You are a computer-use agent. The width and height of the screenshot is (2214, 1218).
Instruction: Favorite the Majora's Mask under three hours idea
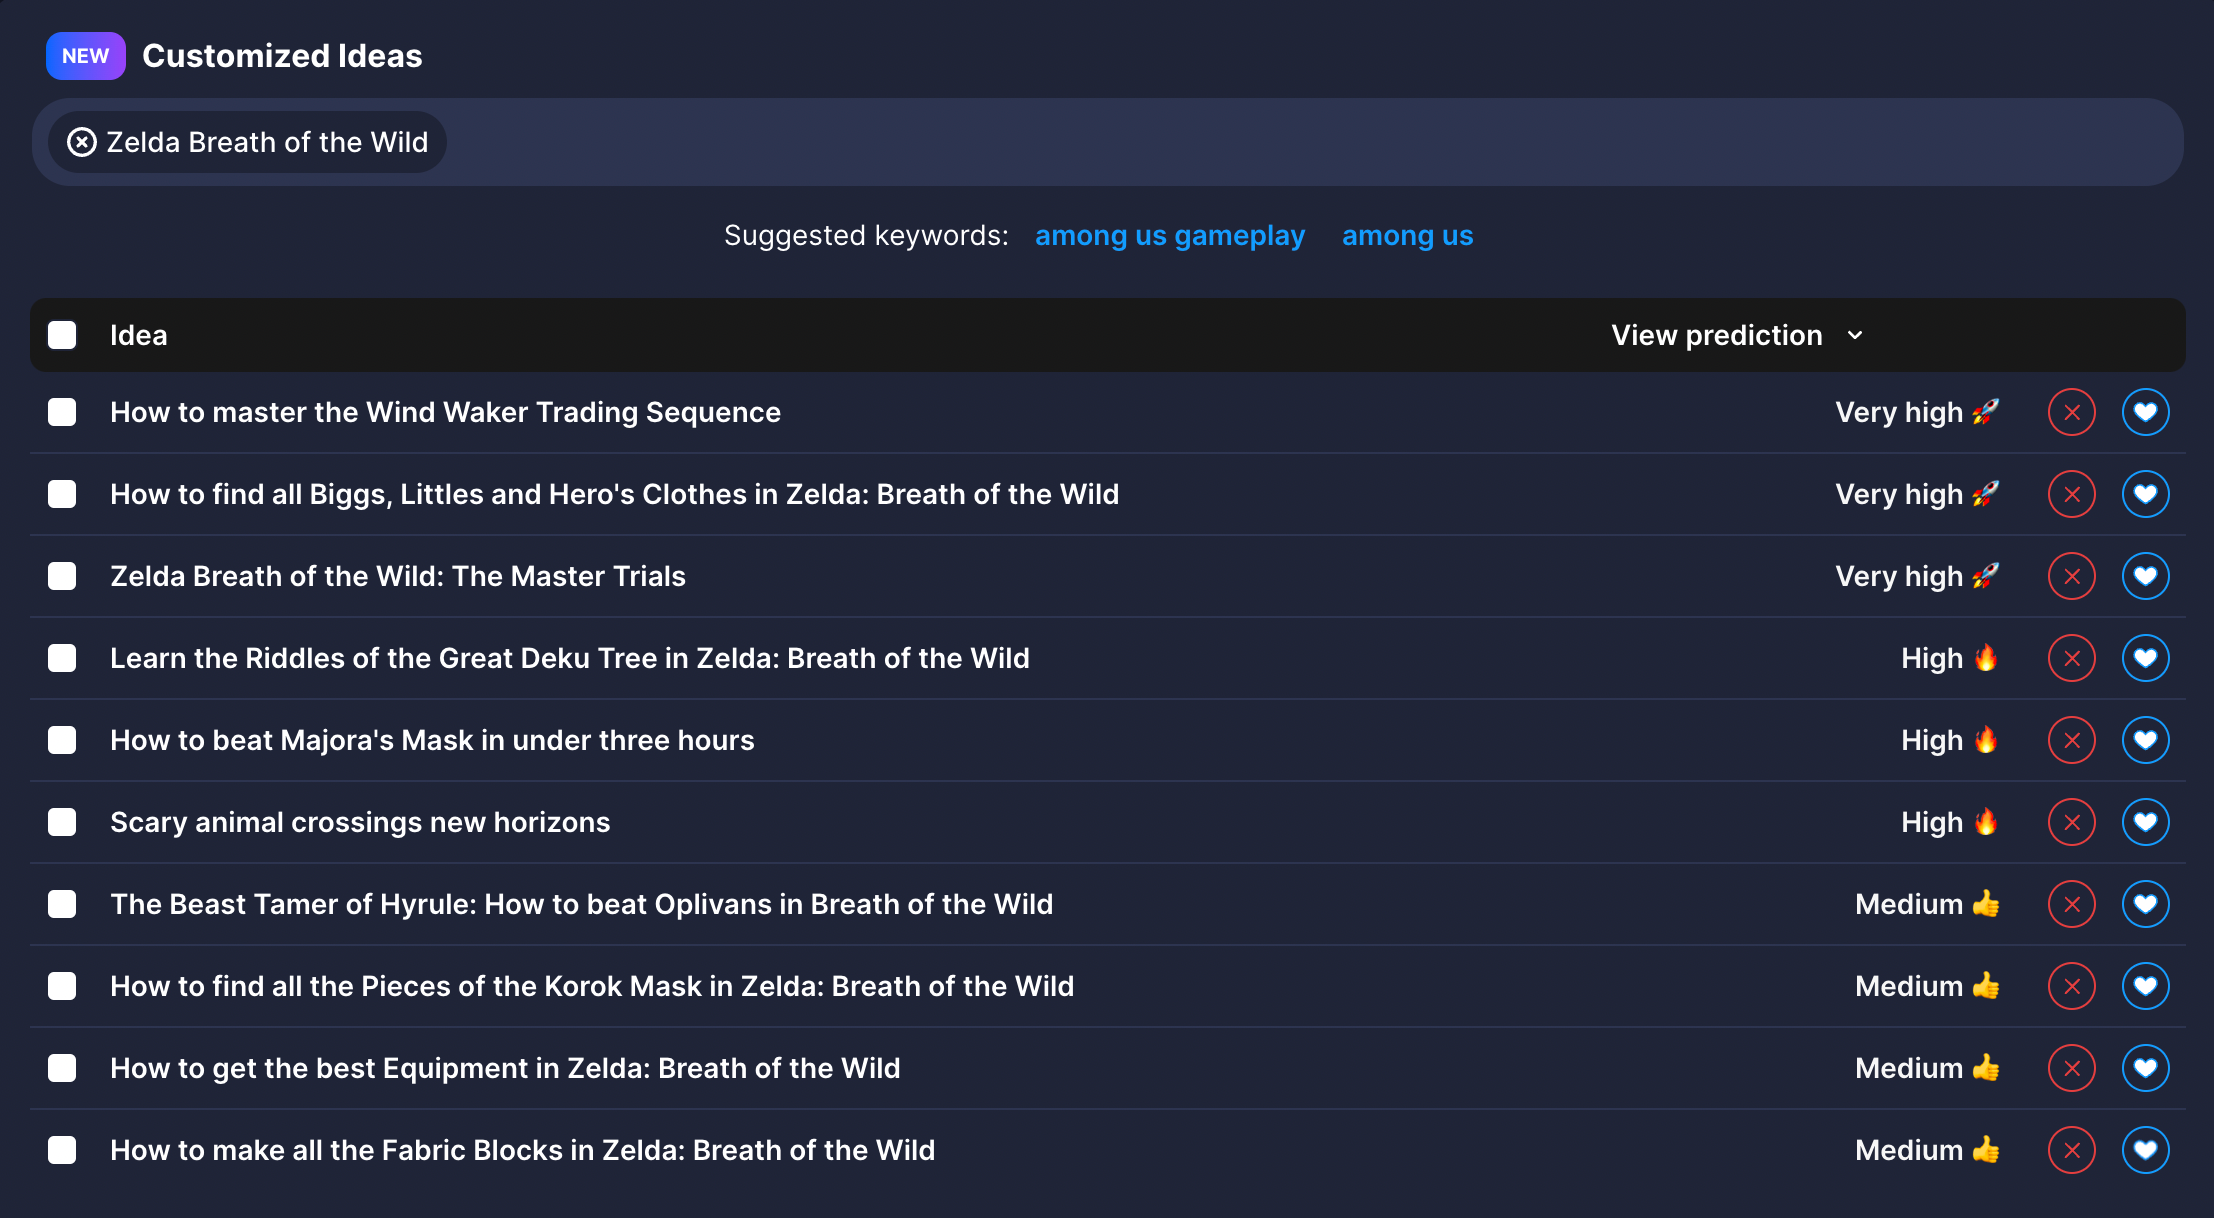click(2145, 740)
